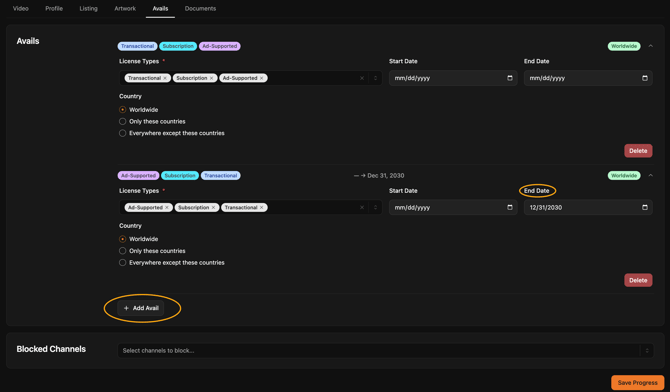Image resolution: width=670 pixels, height=392 pixels.
Task: Open Blocked Channels dropdown arrows
Action: click(647, 351)
